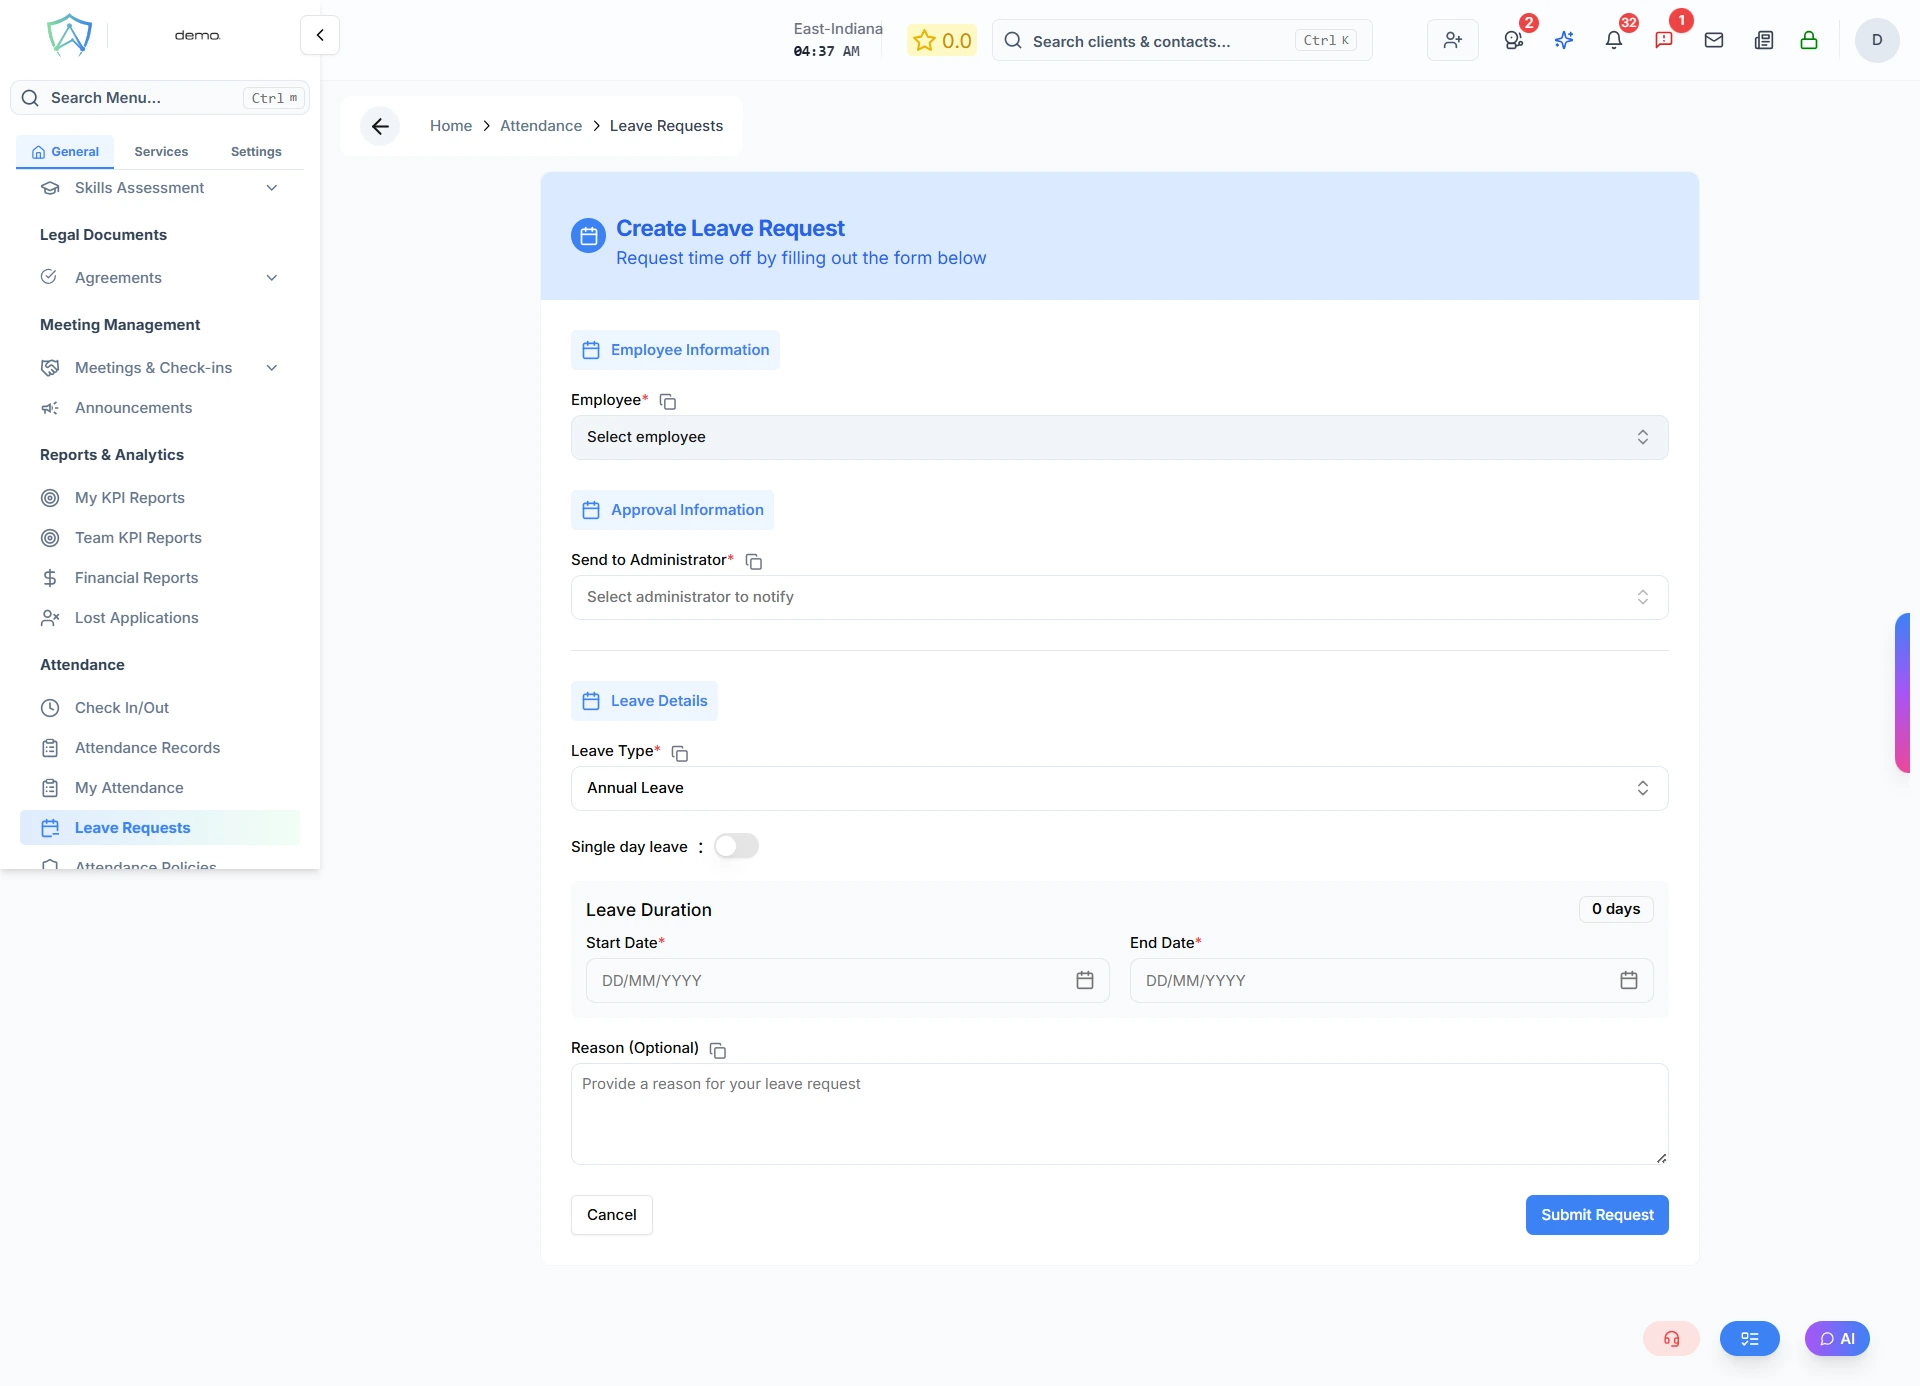Click the green lock icon
Image resolution: width=1920 pixels, height=1386 pixels.
coord(1810,40)
